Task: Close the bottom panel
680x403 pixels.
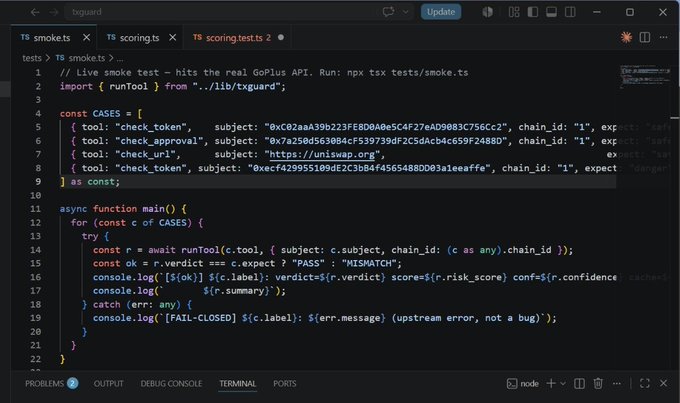Action: 664,383
